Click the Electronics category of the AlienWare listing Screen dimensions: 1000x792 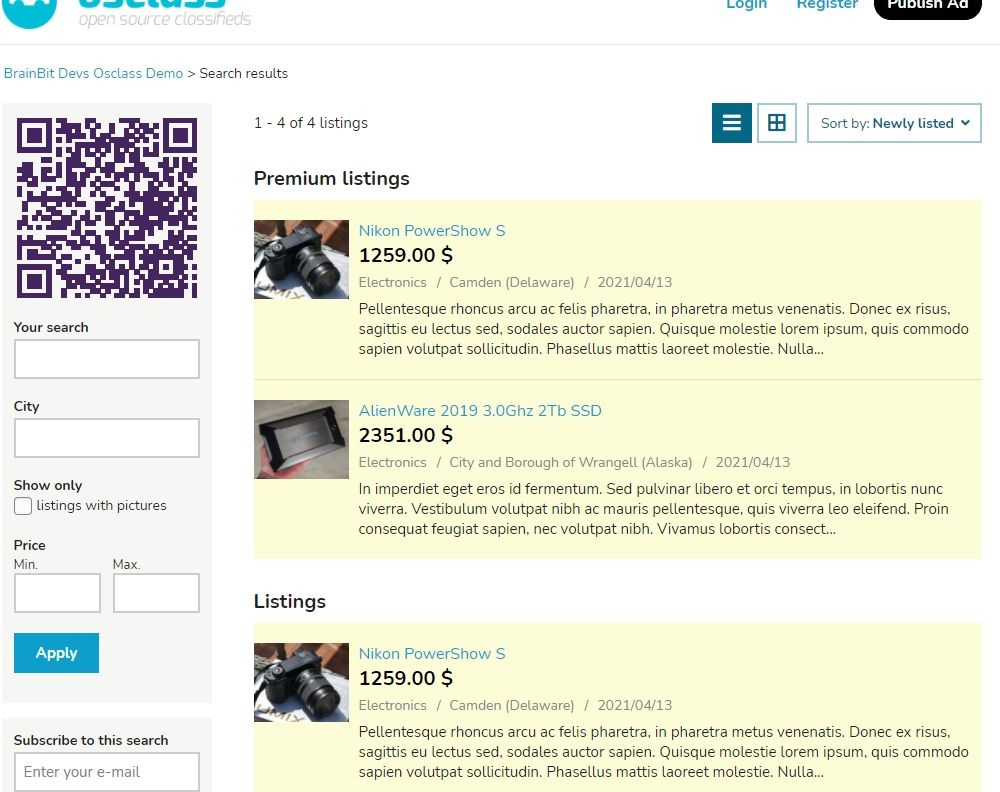pos(392,462)
